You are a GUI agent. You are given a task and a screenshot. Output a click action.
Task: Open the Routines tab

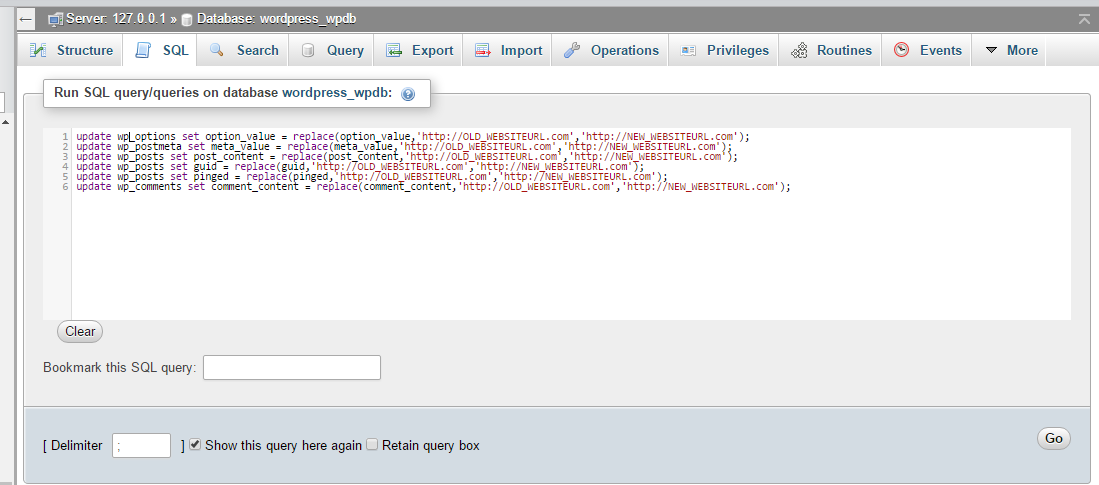coord(830,50)
